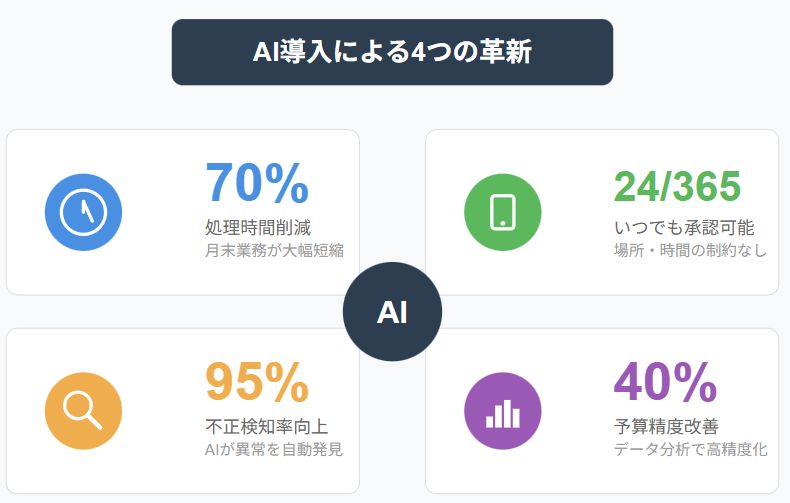This screenshot has width=790, height=503.
Task: Click the 95% statistic figure
Action: coord(257,382)
